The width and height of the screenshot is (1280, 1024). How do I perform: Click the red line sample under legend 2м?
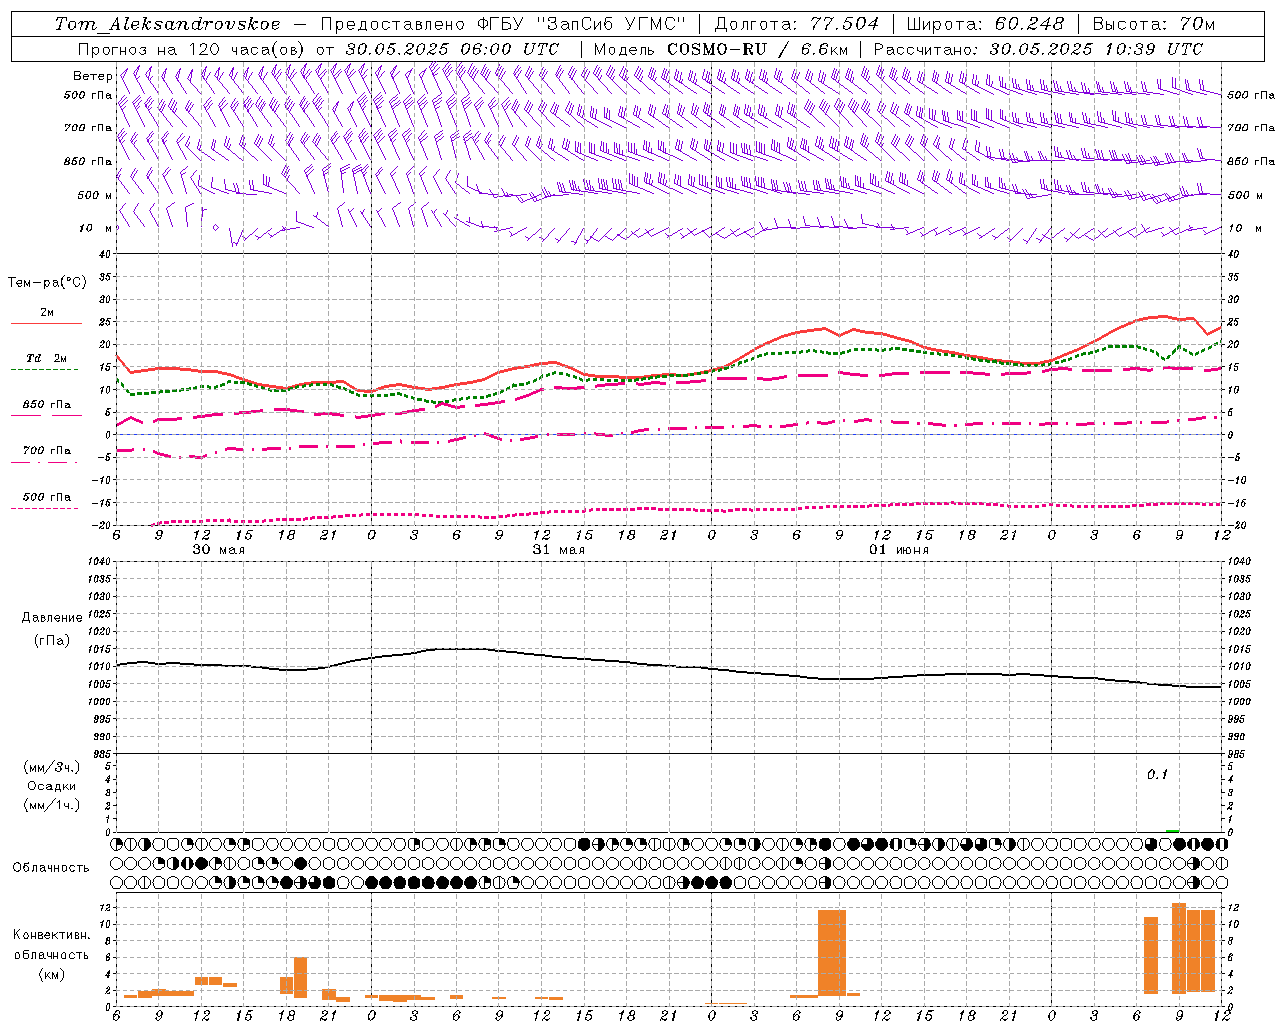click(46, 324)
